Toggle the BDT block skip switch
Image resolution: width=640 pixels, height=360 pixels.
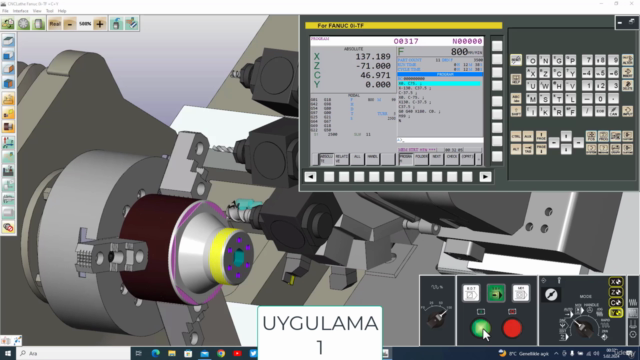pyautogui.click(x=471, y=293)
